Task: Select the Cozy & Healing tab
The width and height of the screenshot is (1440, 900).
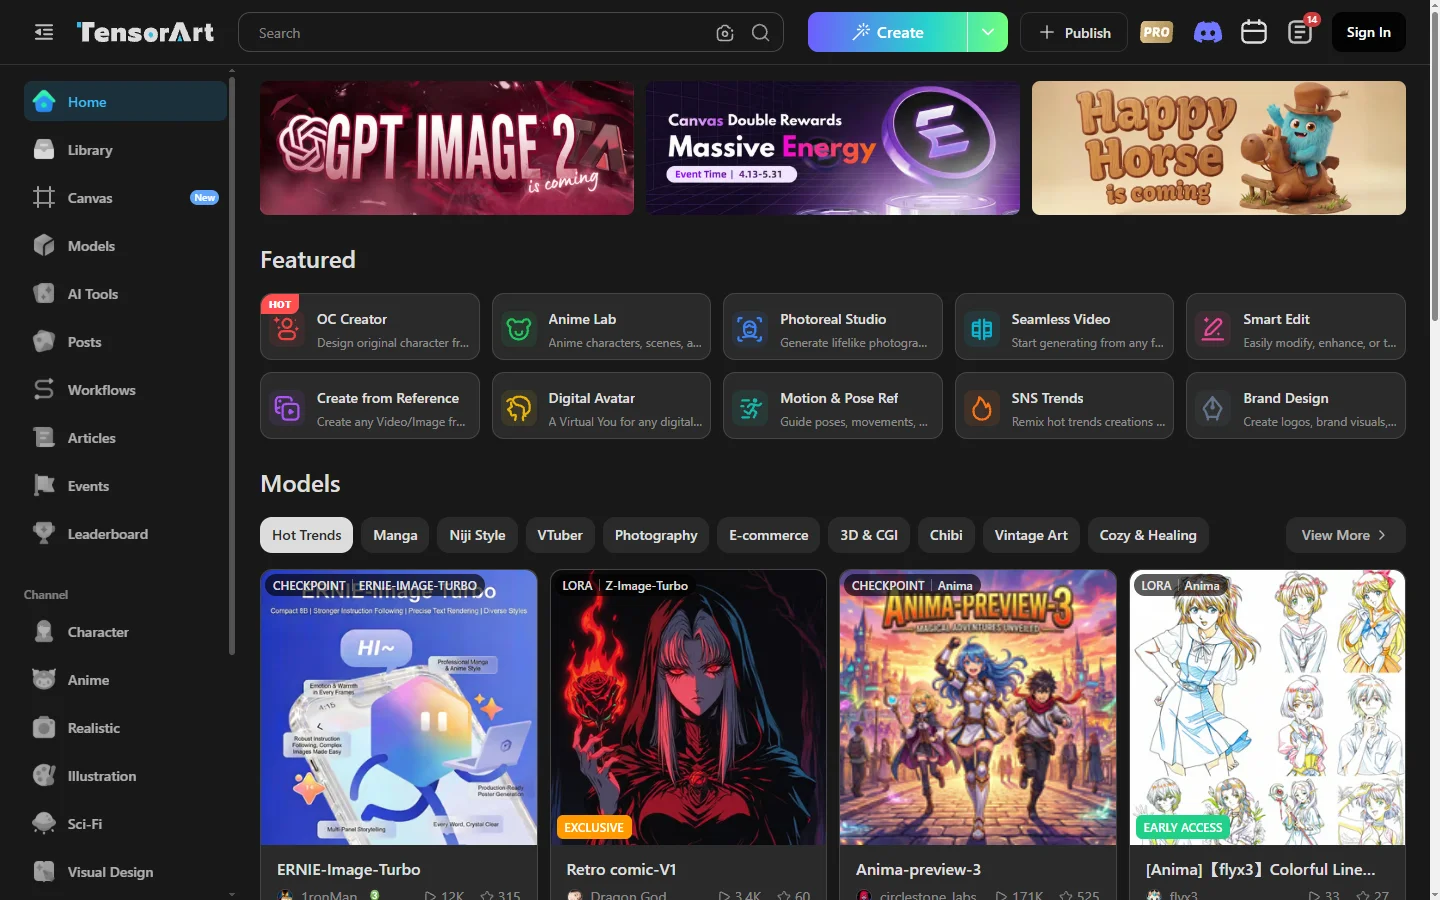Action: (1148, 535)
